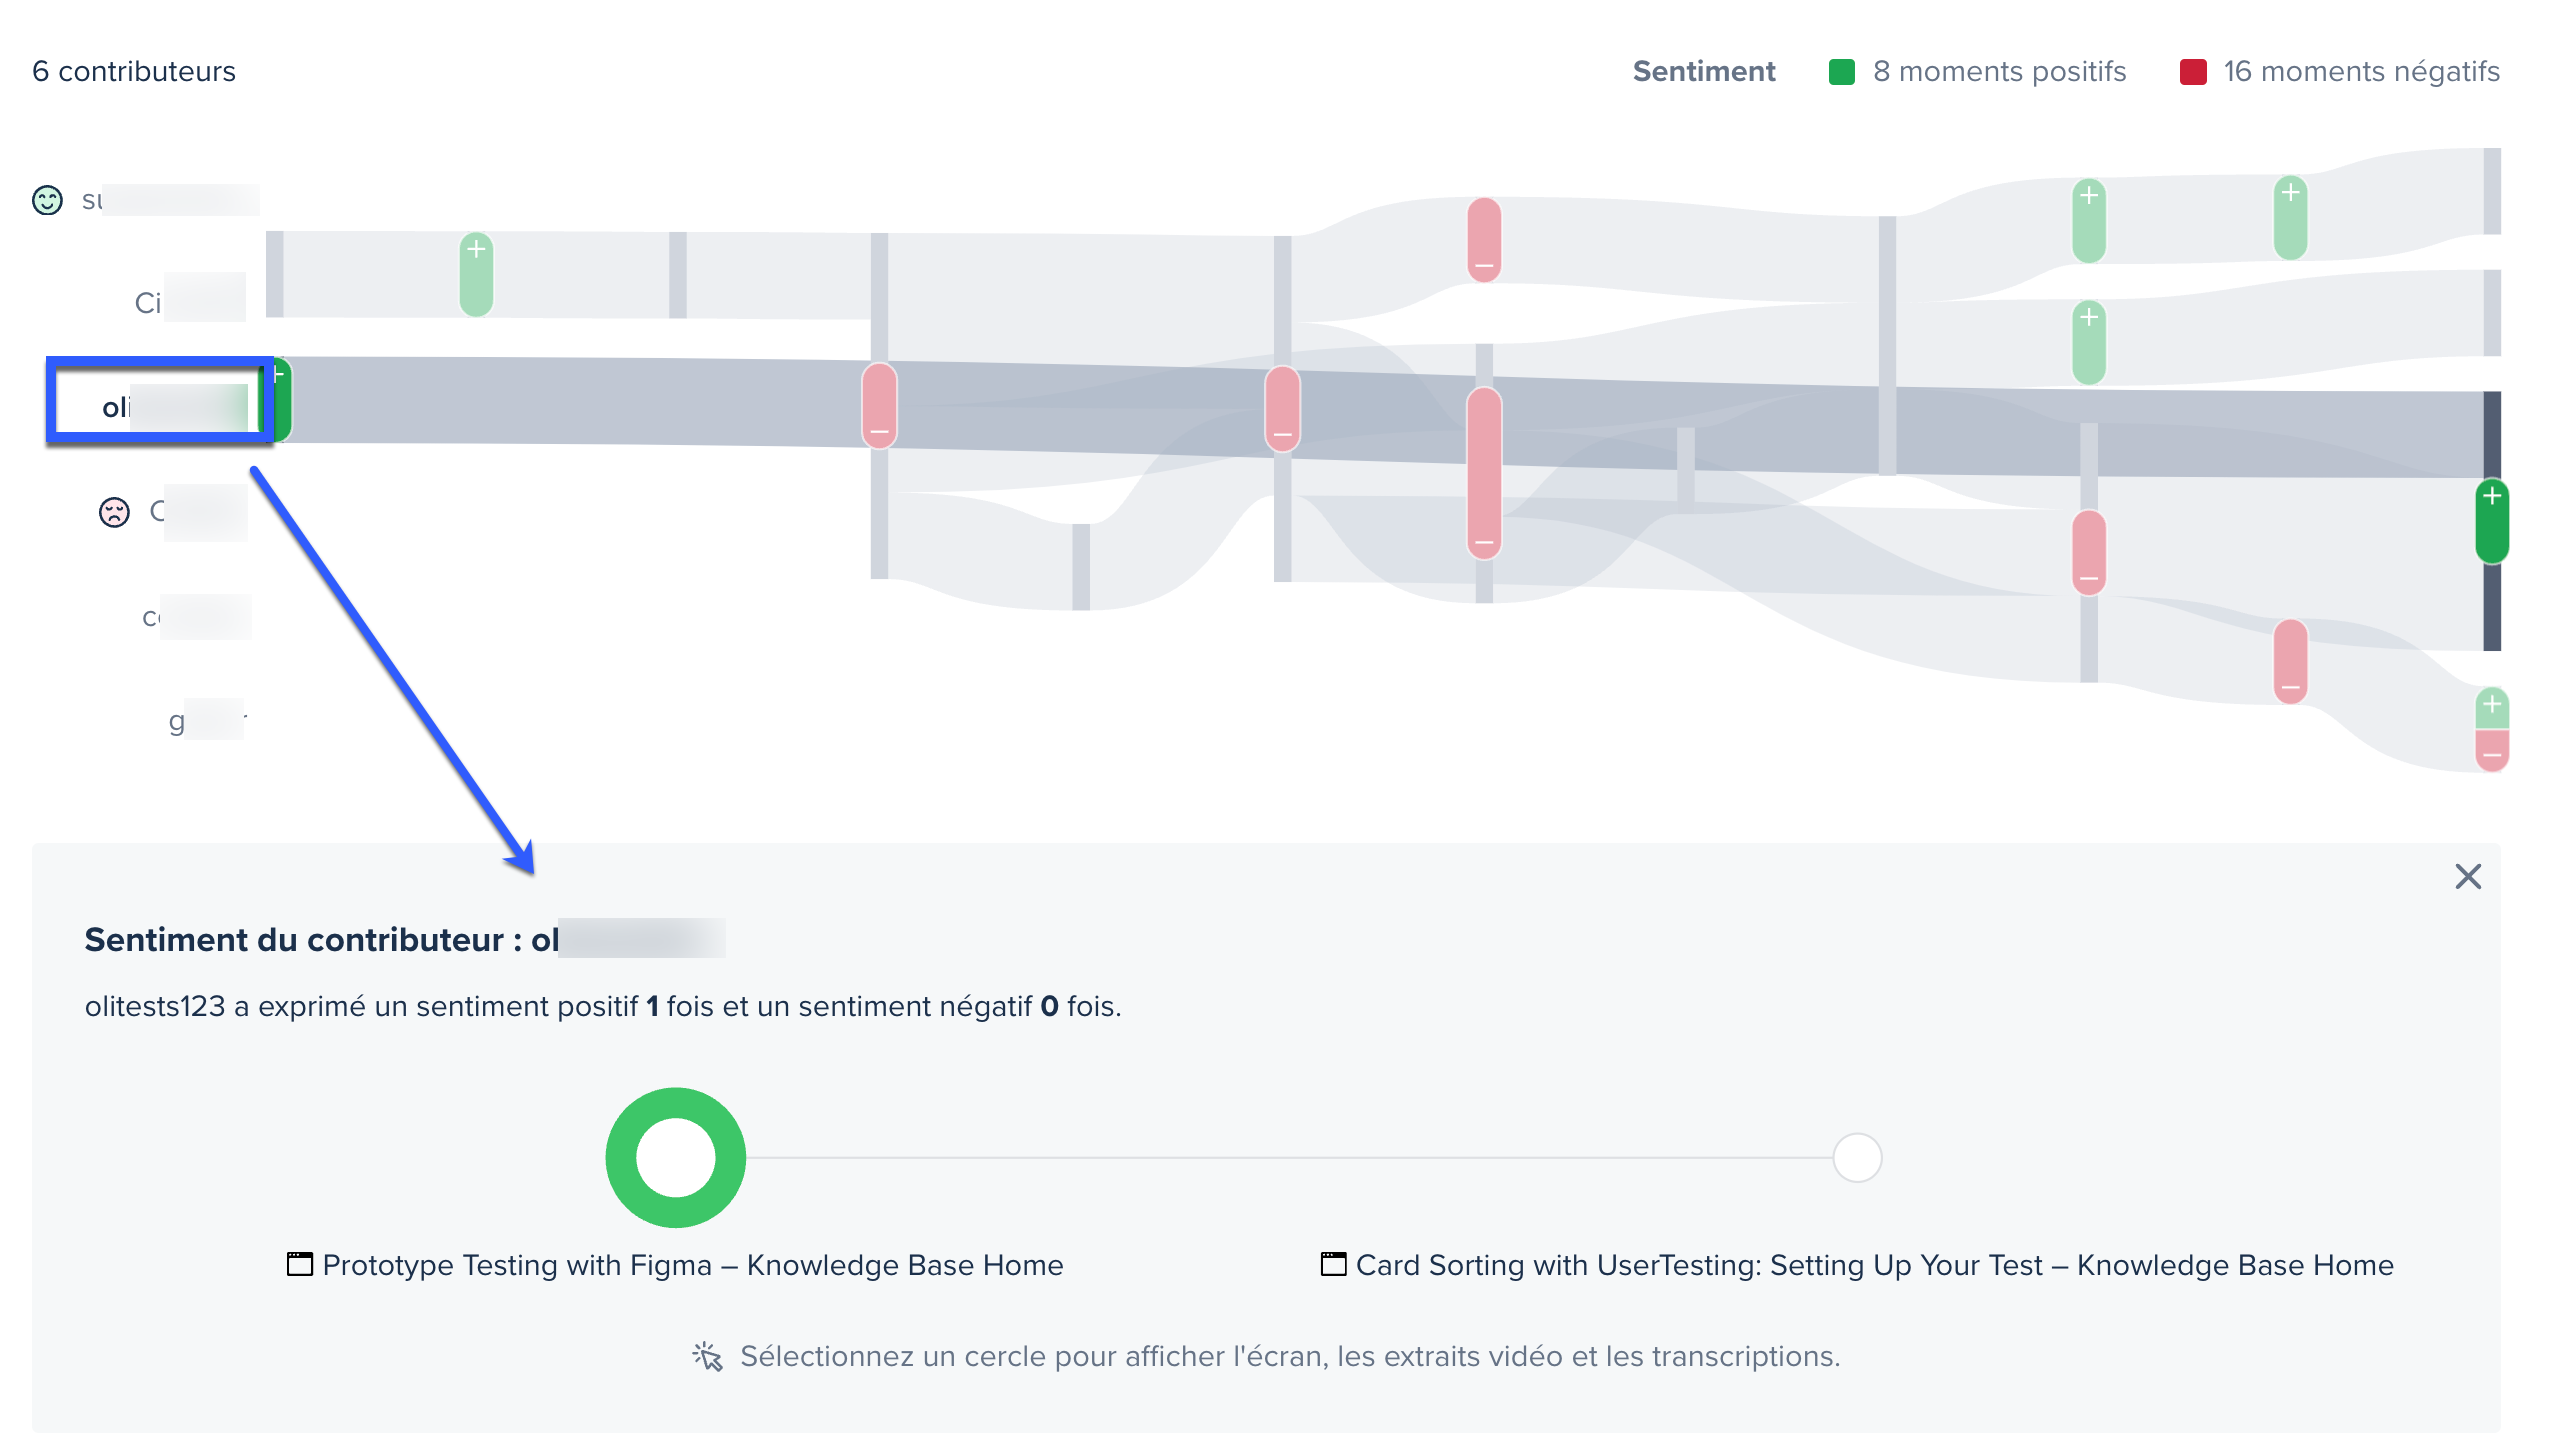The width and height of the screenshot is (2560, 1440).
Task: Click the dark green positive marker at right edge
Action: point(2491,522)
